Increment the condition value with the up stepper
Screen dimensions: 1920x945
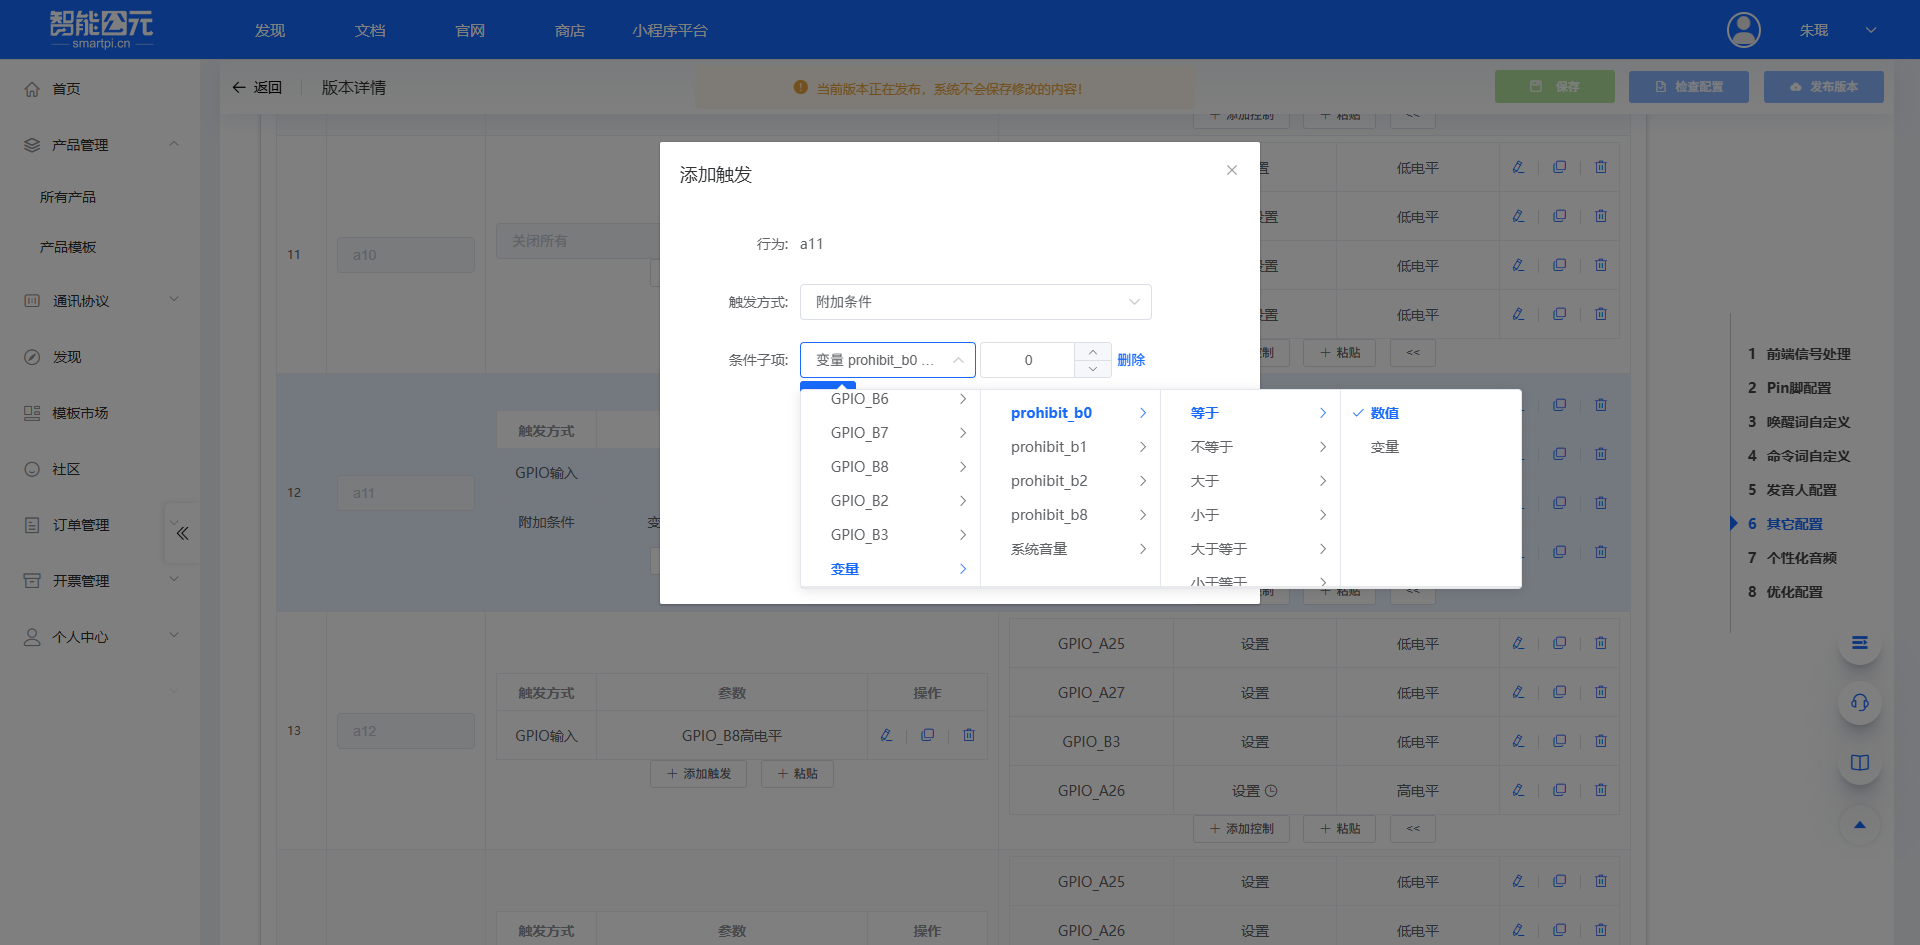1092,351
